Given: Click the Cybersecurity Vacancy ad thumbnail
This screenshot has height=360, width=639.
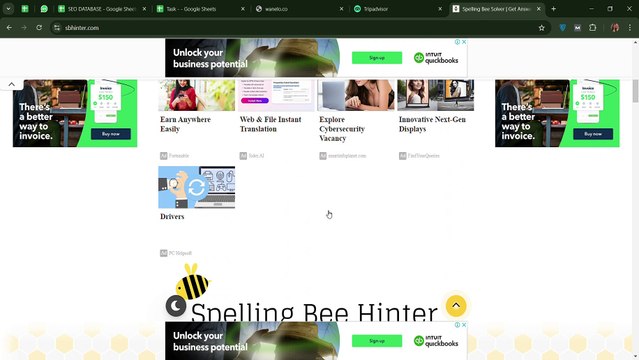Looking at the screenshot, I should (356, 95).
